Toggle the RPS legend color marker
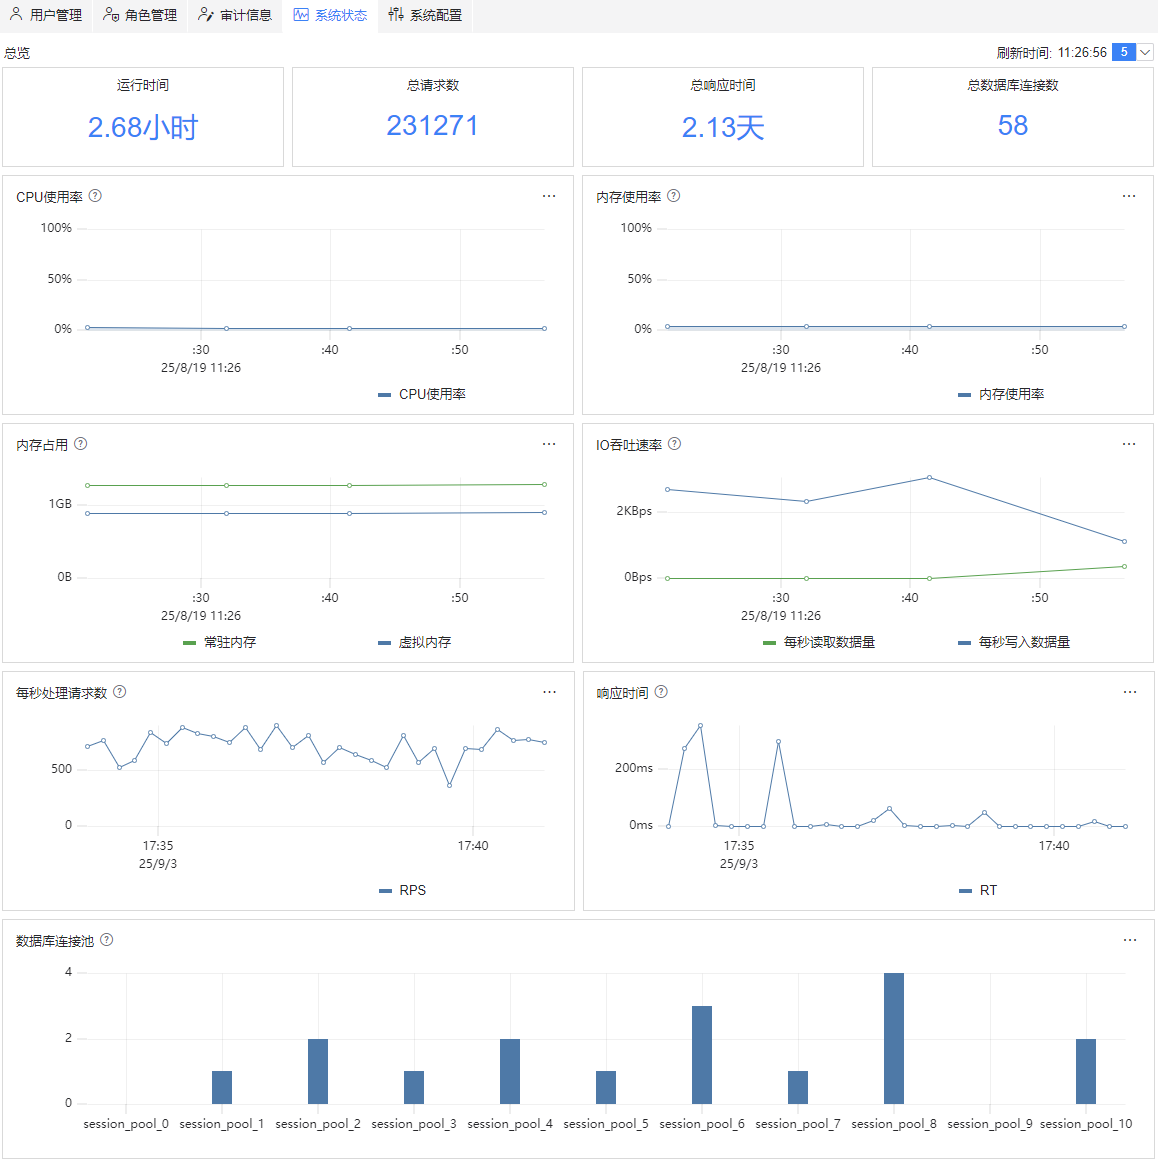1160x1166 pixels. [x=385, y=891]
